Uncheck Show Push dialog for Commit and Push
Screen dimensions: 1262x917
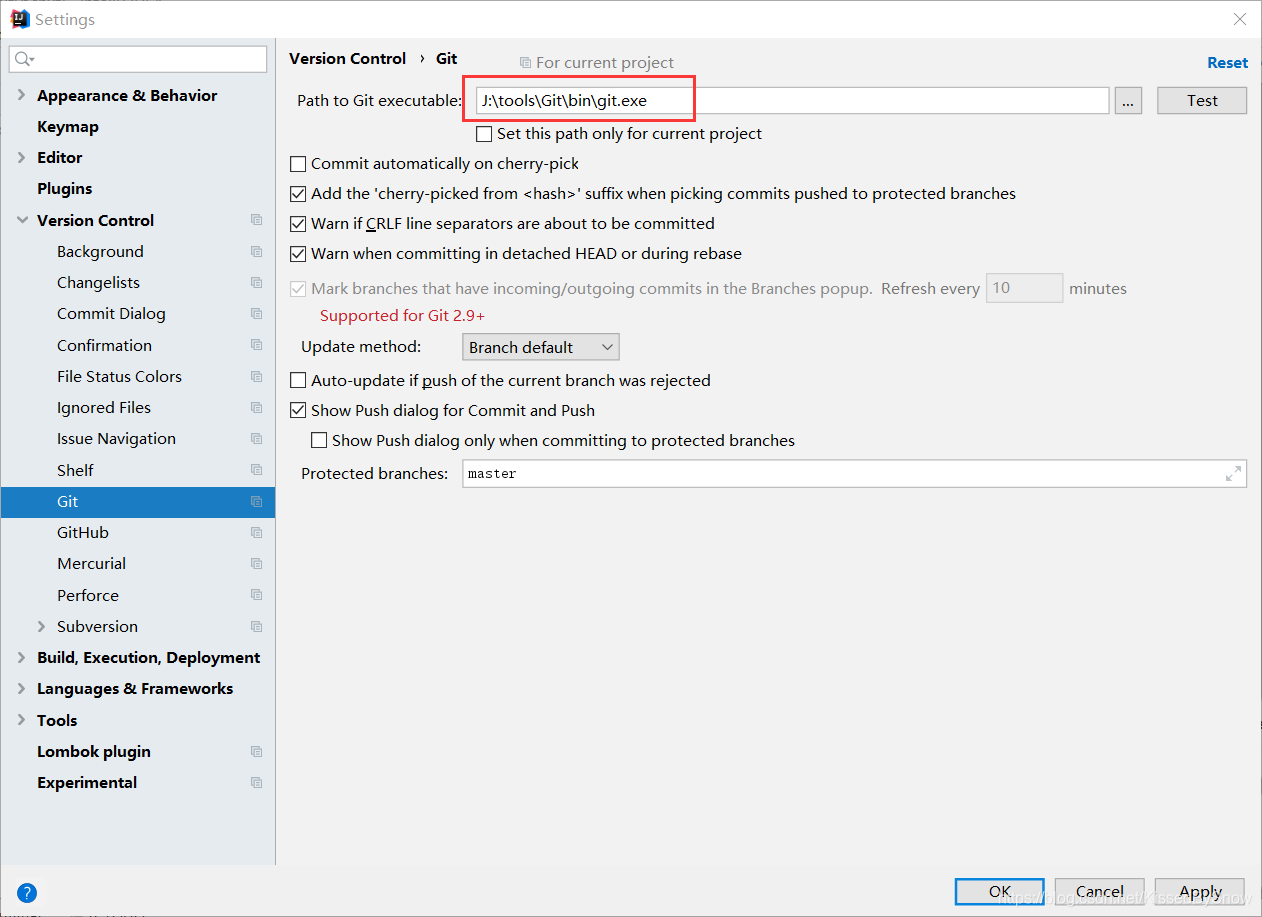point(298,410)
